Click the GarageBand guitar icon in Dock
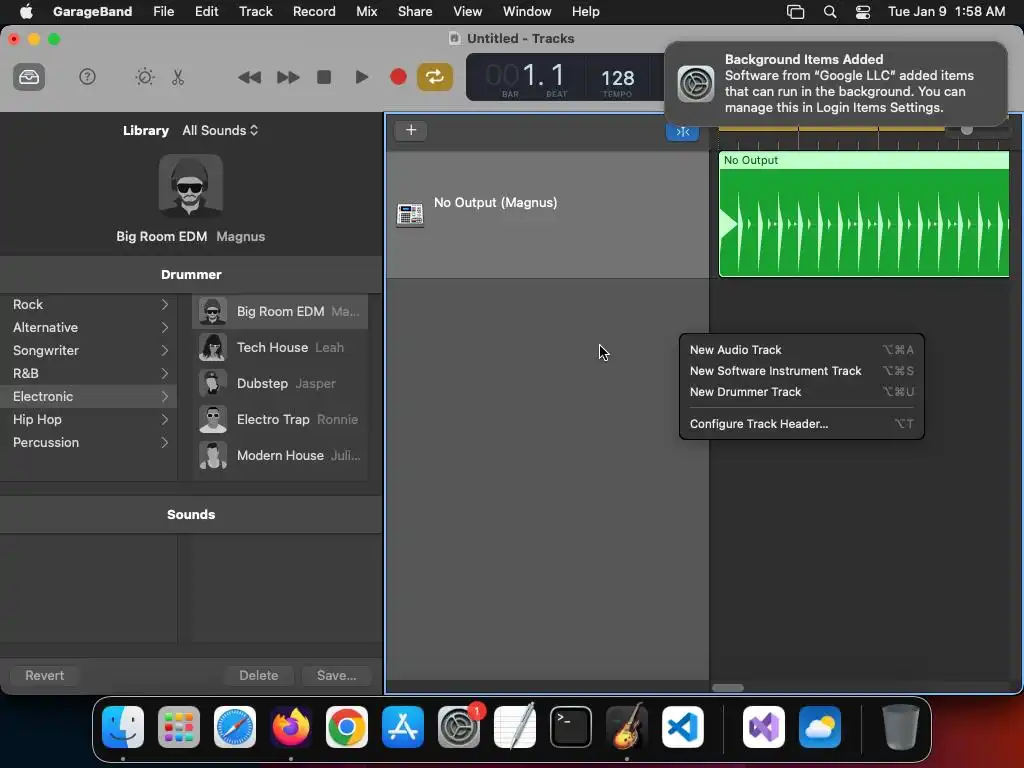 627,727
